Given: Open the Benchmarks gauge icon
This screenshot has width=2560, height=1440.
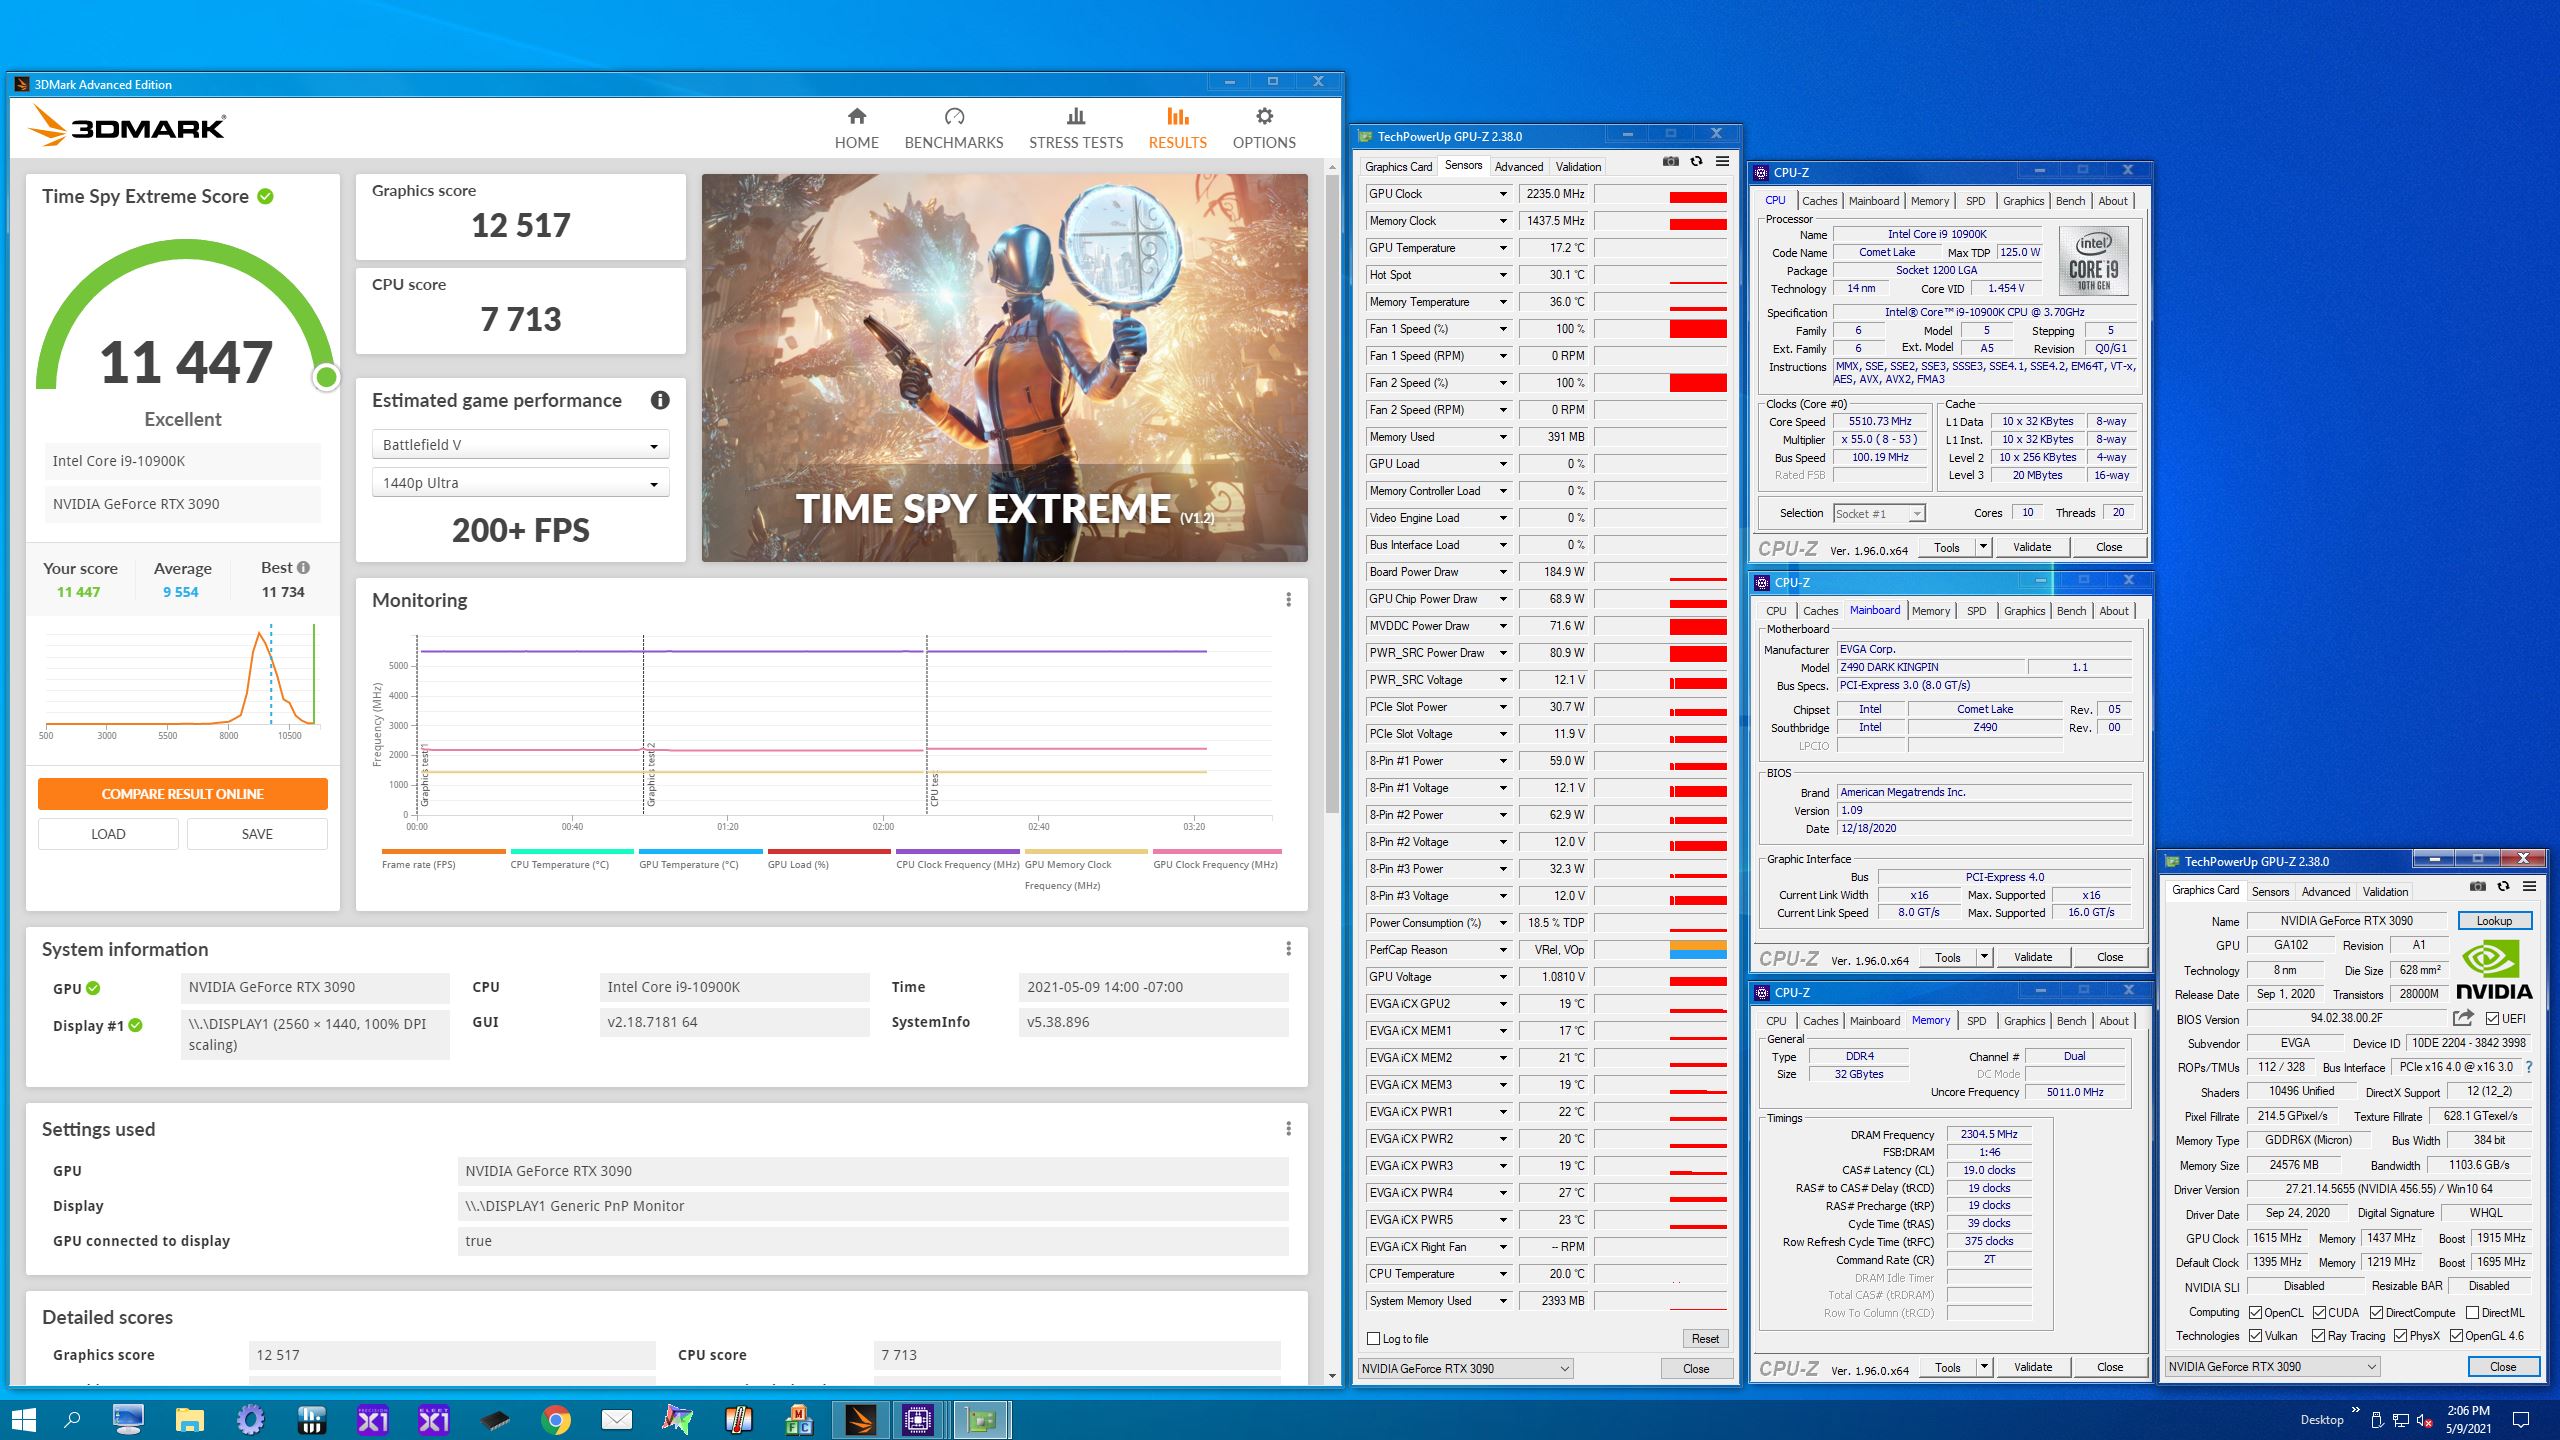Looking at the screenshot, I should click(953, 117).
